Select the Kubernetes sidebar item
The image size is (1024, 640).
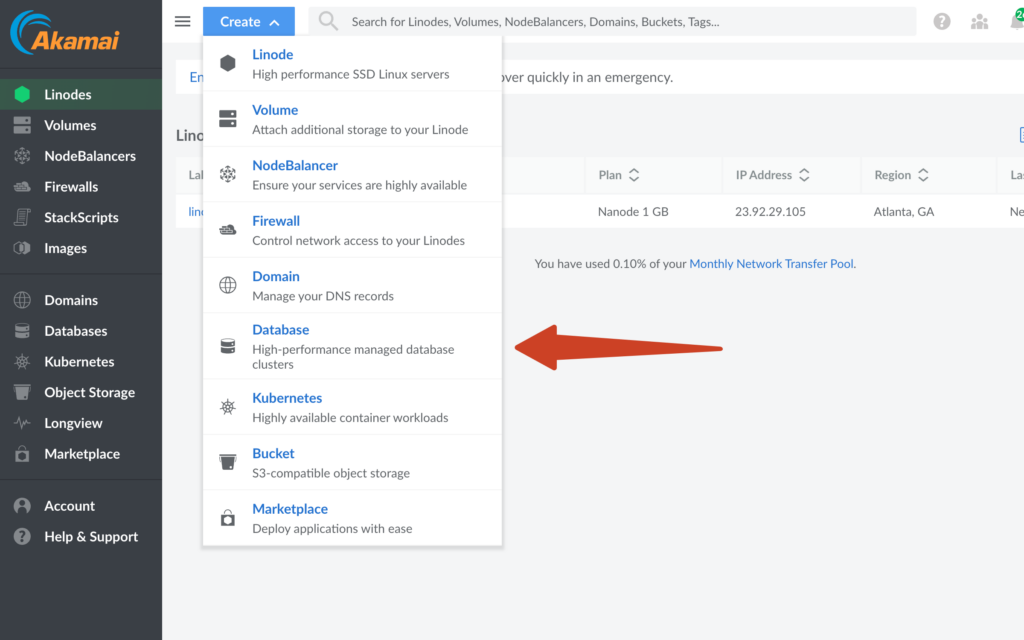(78, 361)
